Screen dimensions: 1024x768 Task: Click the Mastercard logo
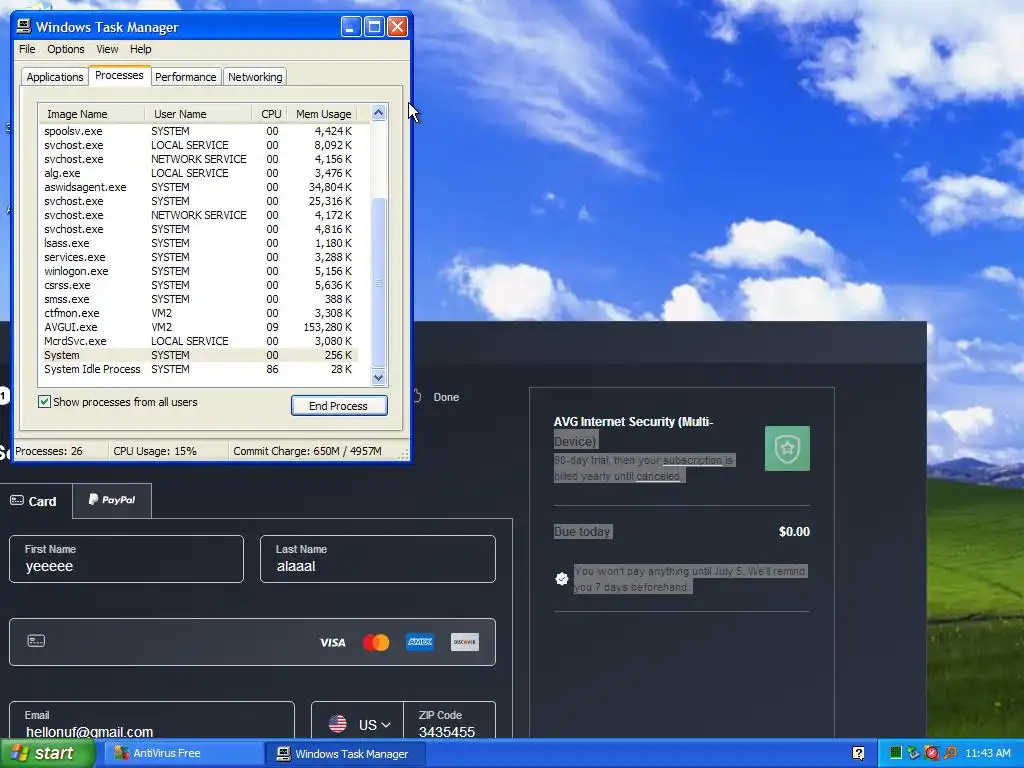376,643
